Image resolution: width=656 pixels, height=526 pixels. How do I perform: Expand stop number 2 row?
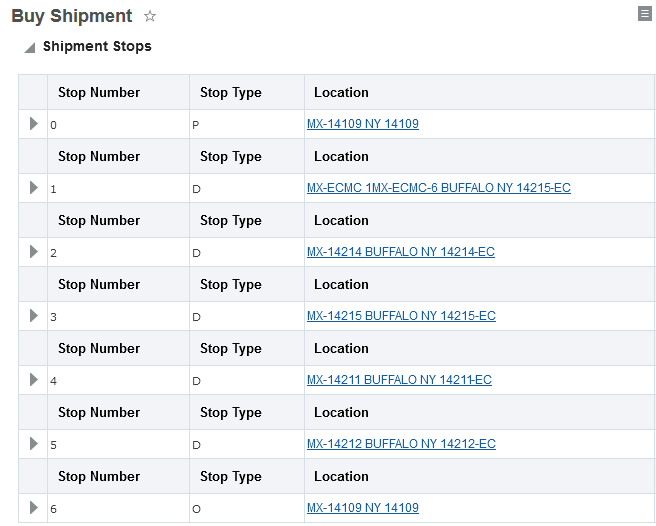click(33, 252)
